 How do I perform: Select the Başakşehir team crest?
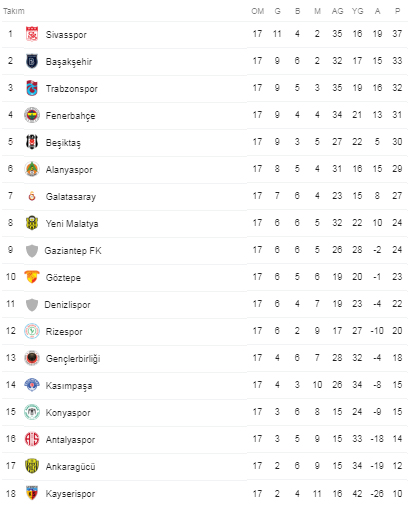tap(32, 61)
